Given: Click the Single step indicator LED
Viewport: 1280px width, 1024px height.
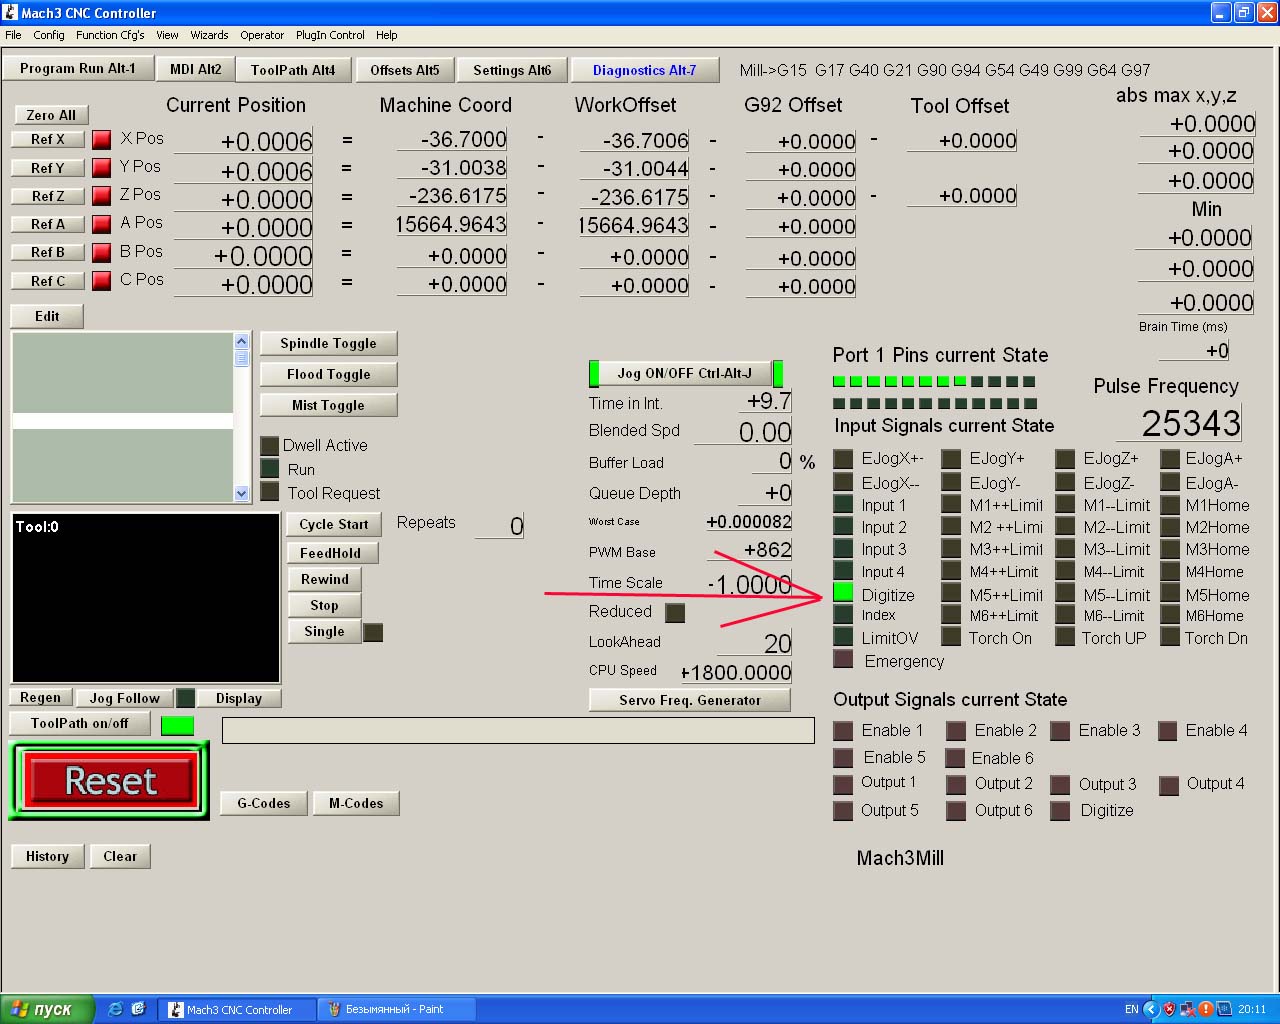Looking at the screenshot, I should [373, 632].
